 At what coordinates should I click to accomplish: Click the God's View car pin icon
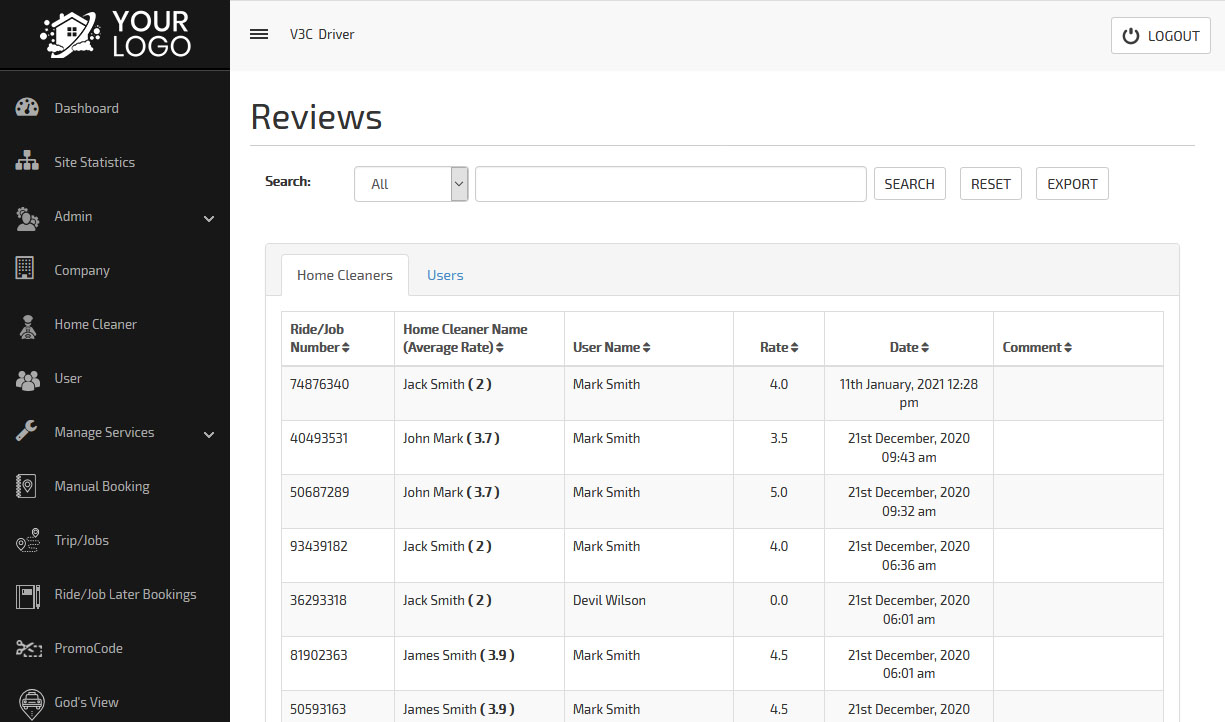[30, 703]
